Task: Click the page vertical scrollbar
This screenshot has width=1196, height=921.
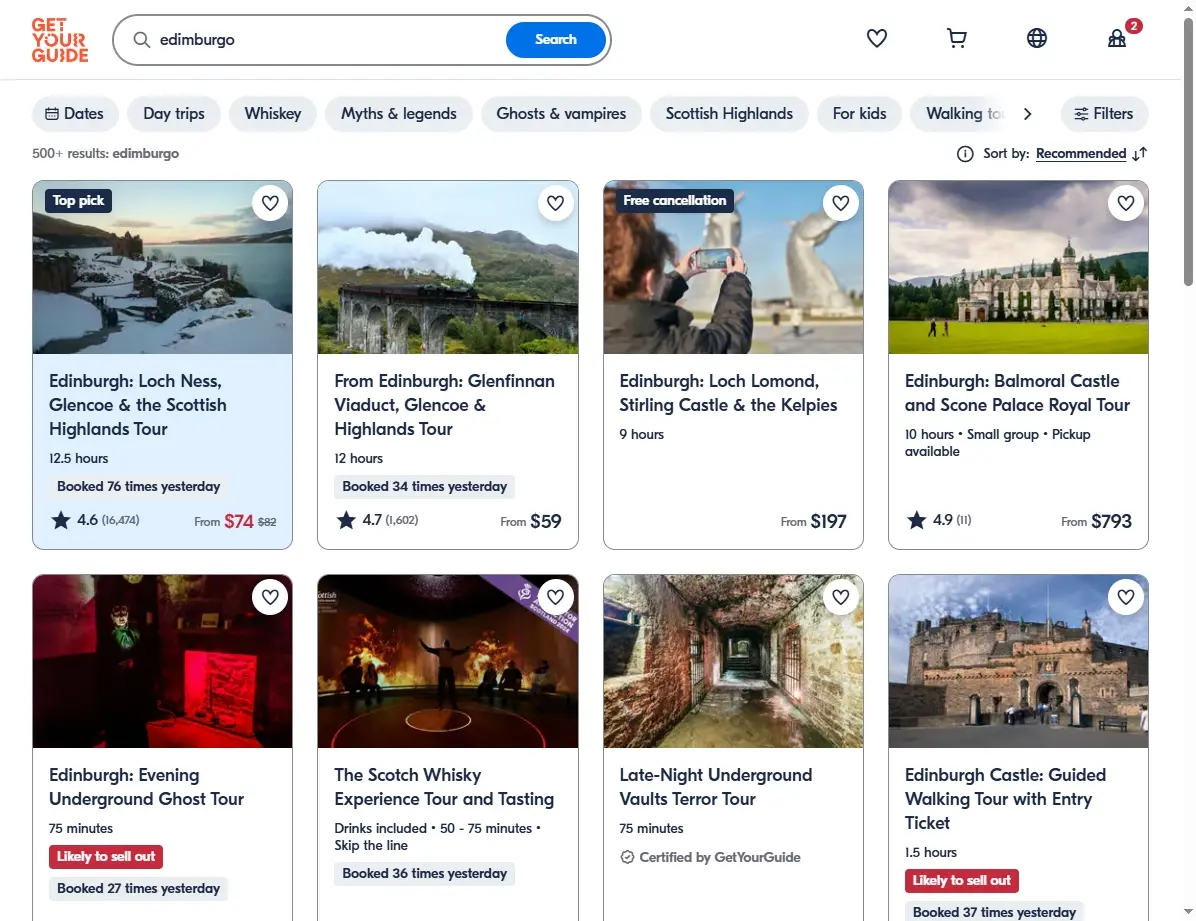Action: pos(1188,153)
